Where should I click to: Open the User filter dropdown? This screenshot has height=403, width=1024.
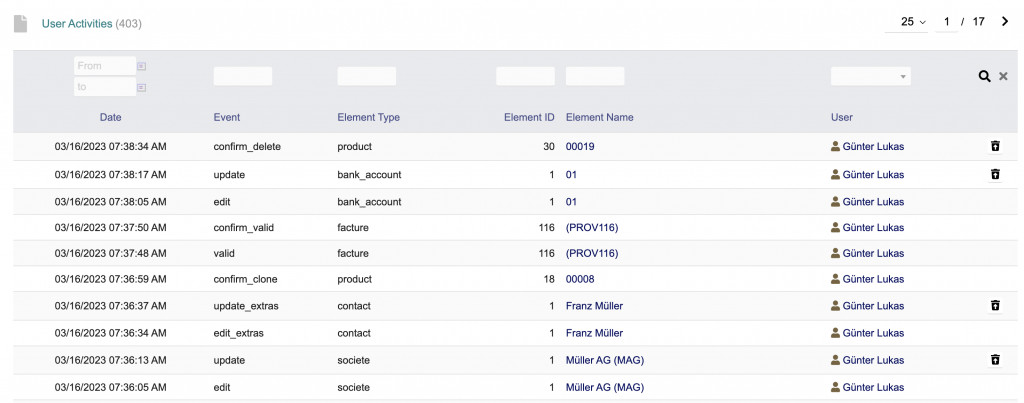pos(870,76)
